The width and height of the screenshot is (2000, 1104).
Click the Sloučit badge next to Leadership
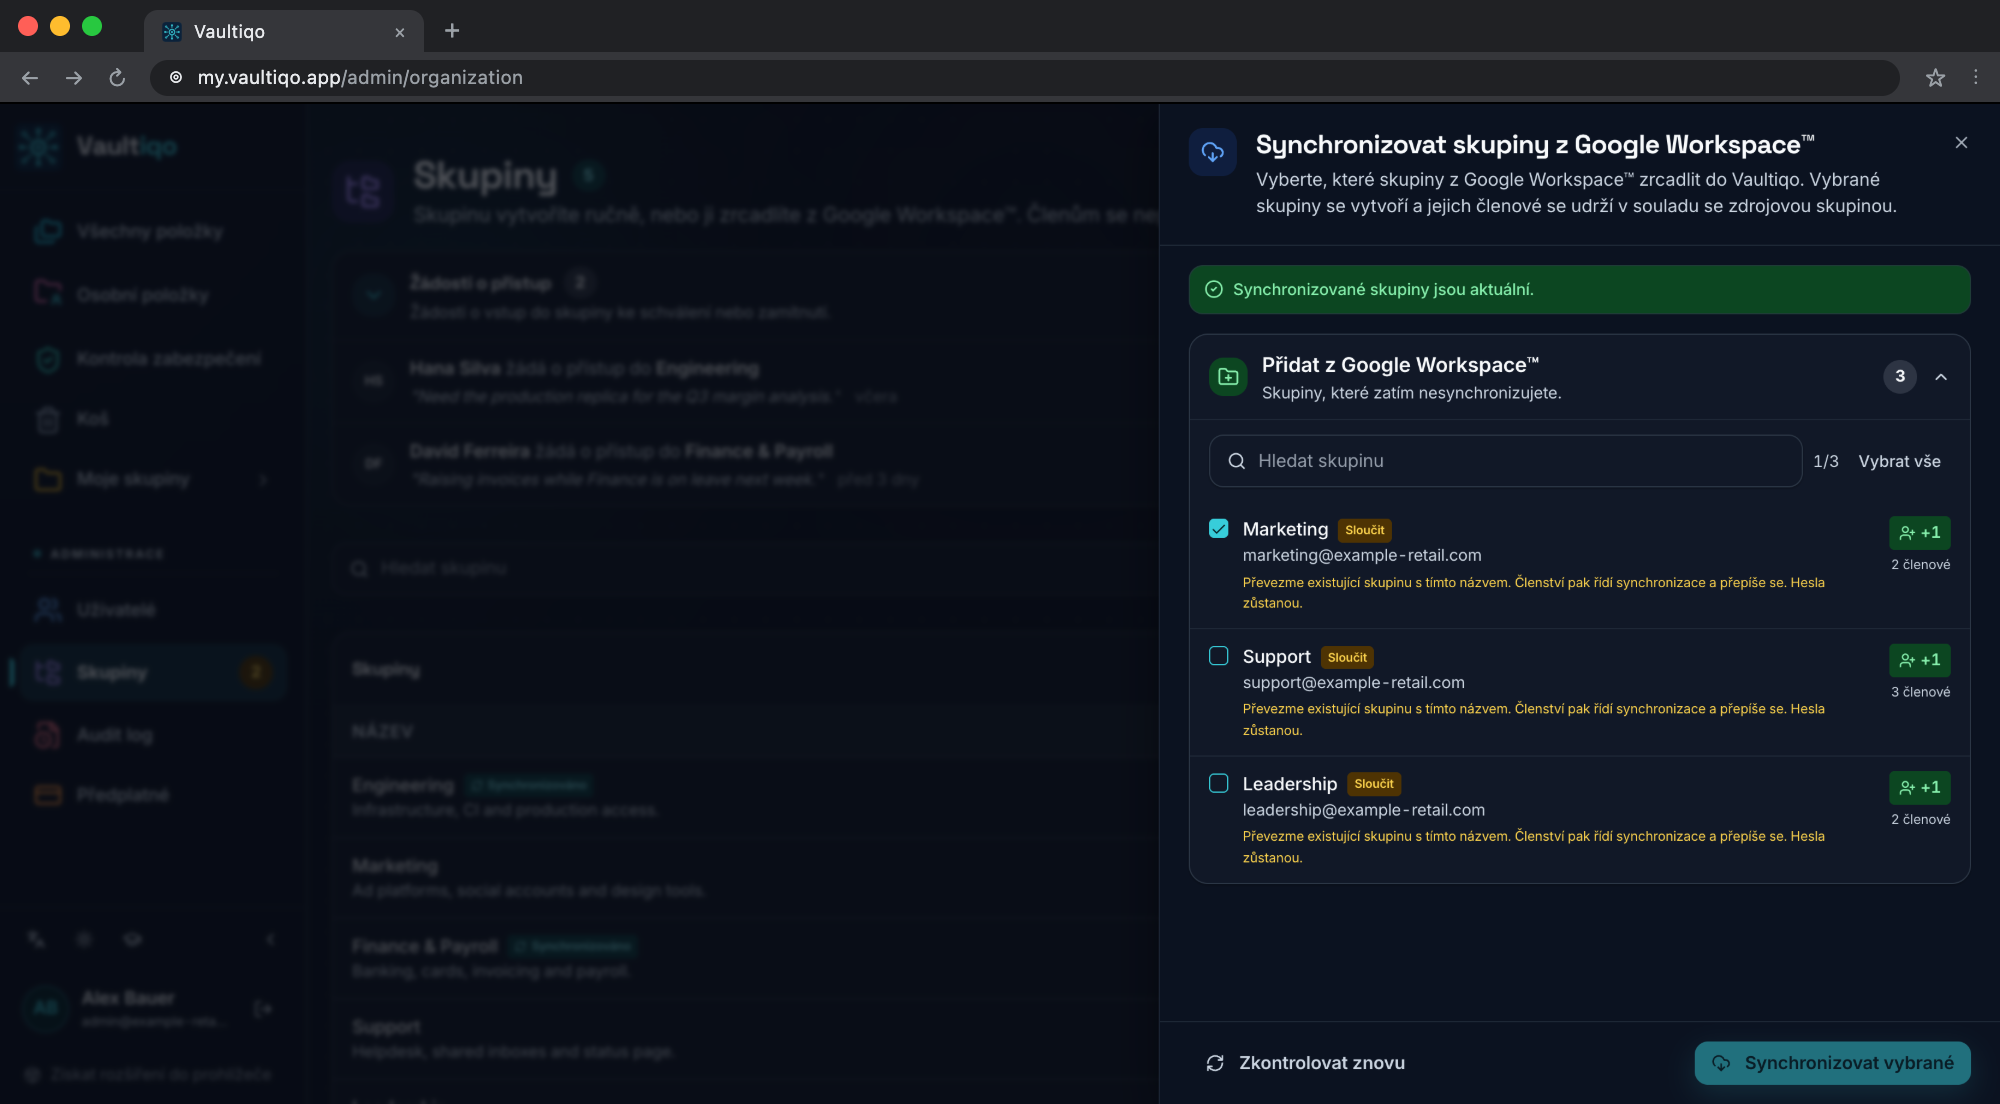[x=1374, y=784]
